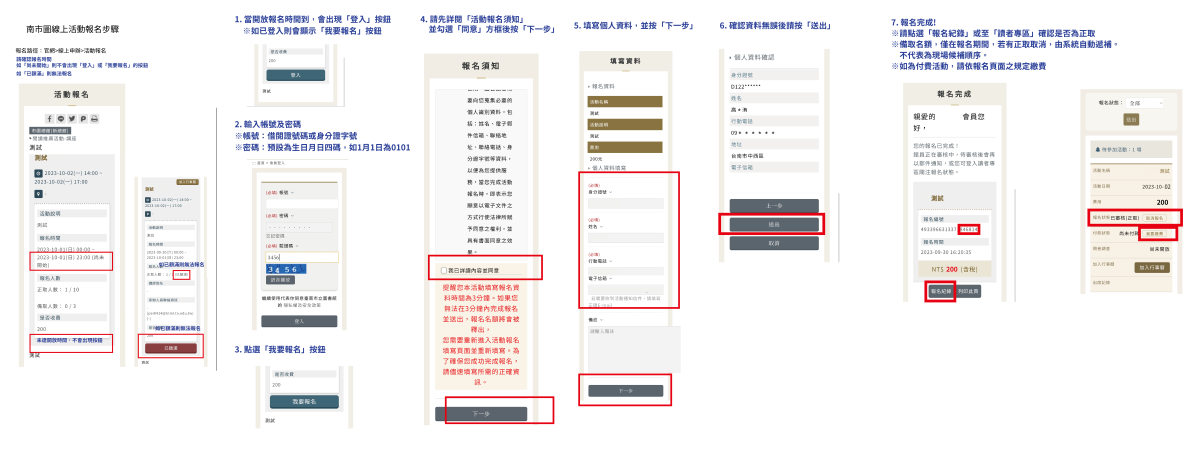The width and height of the screenshot is (1200, 456).
Task: Expand the 報名資料 section header
Action: 610,87
